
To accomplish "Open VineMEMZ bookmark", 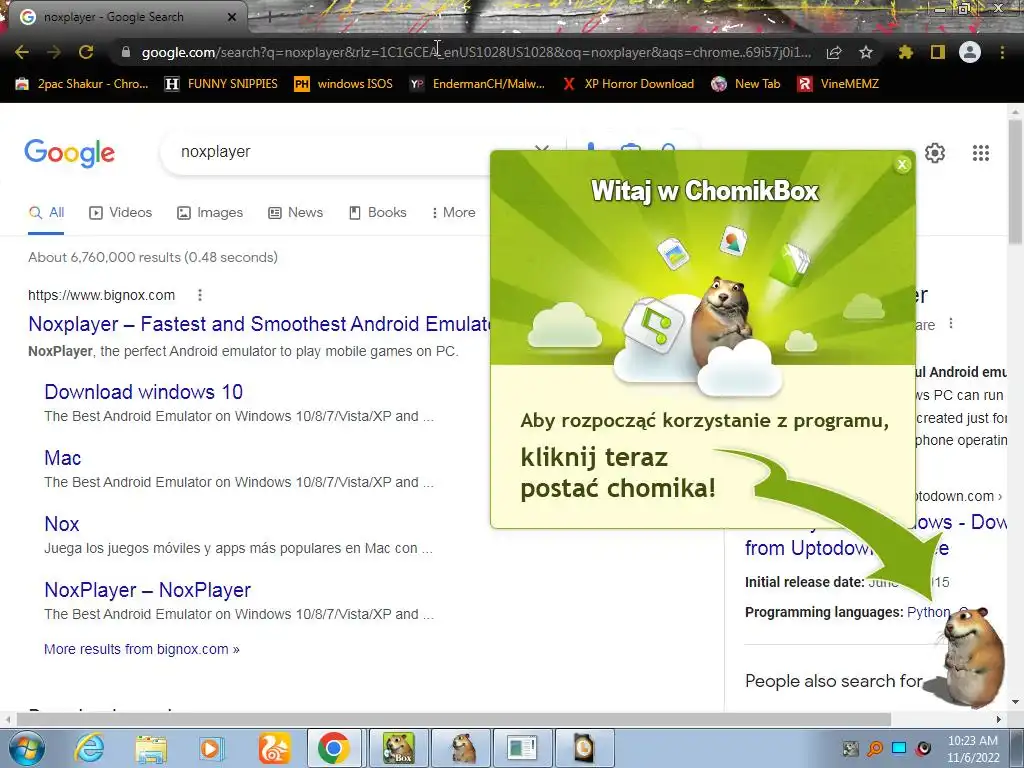I will click(838, 84).
